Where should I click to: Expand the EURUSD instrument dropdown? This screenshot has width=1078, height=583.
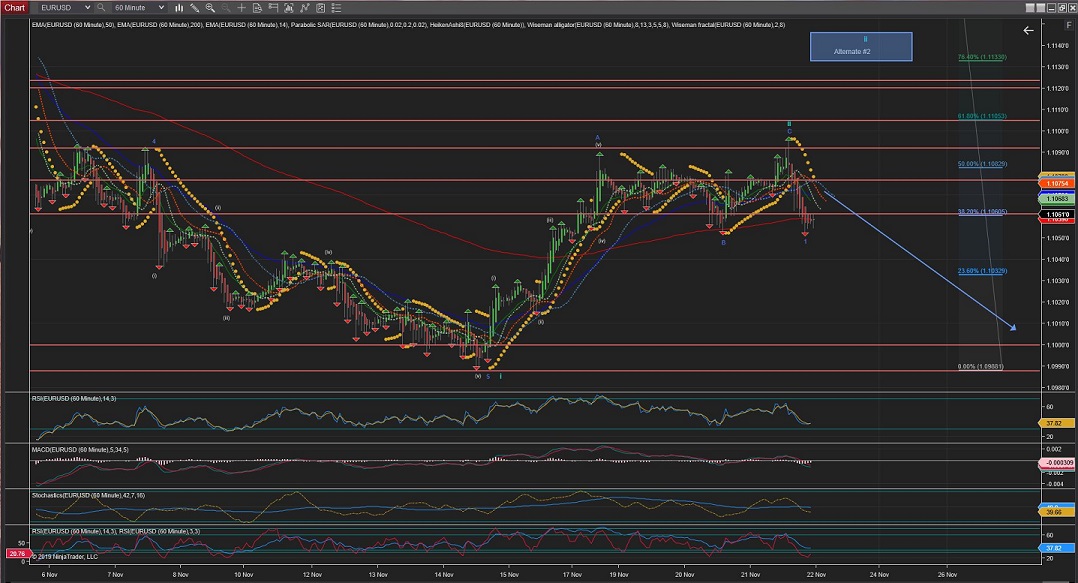tap(87, 7)
